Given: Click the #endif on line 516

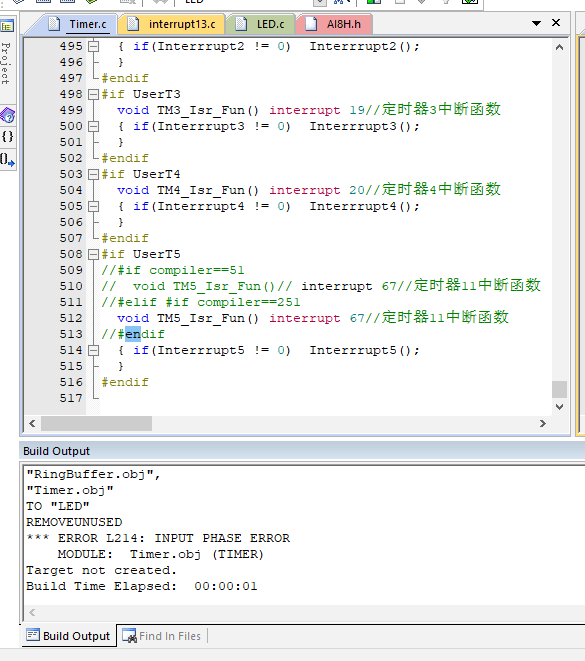Looking at the screenshot, I should click(125, 382).
